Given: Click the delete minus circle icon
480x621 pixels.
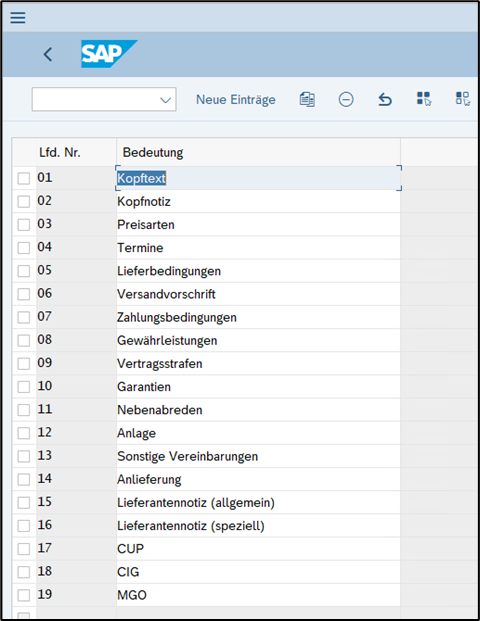Looking at the screenshot, I should [346, 99].
